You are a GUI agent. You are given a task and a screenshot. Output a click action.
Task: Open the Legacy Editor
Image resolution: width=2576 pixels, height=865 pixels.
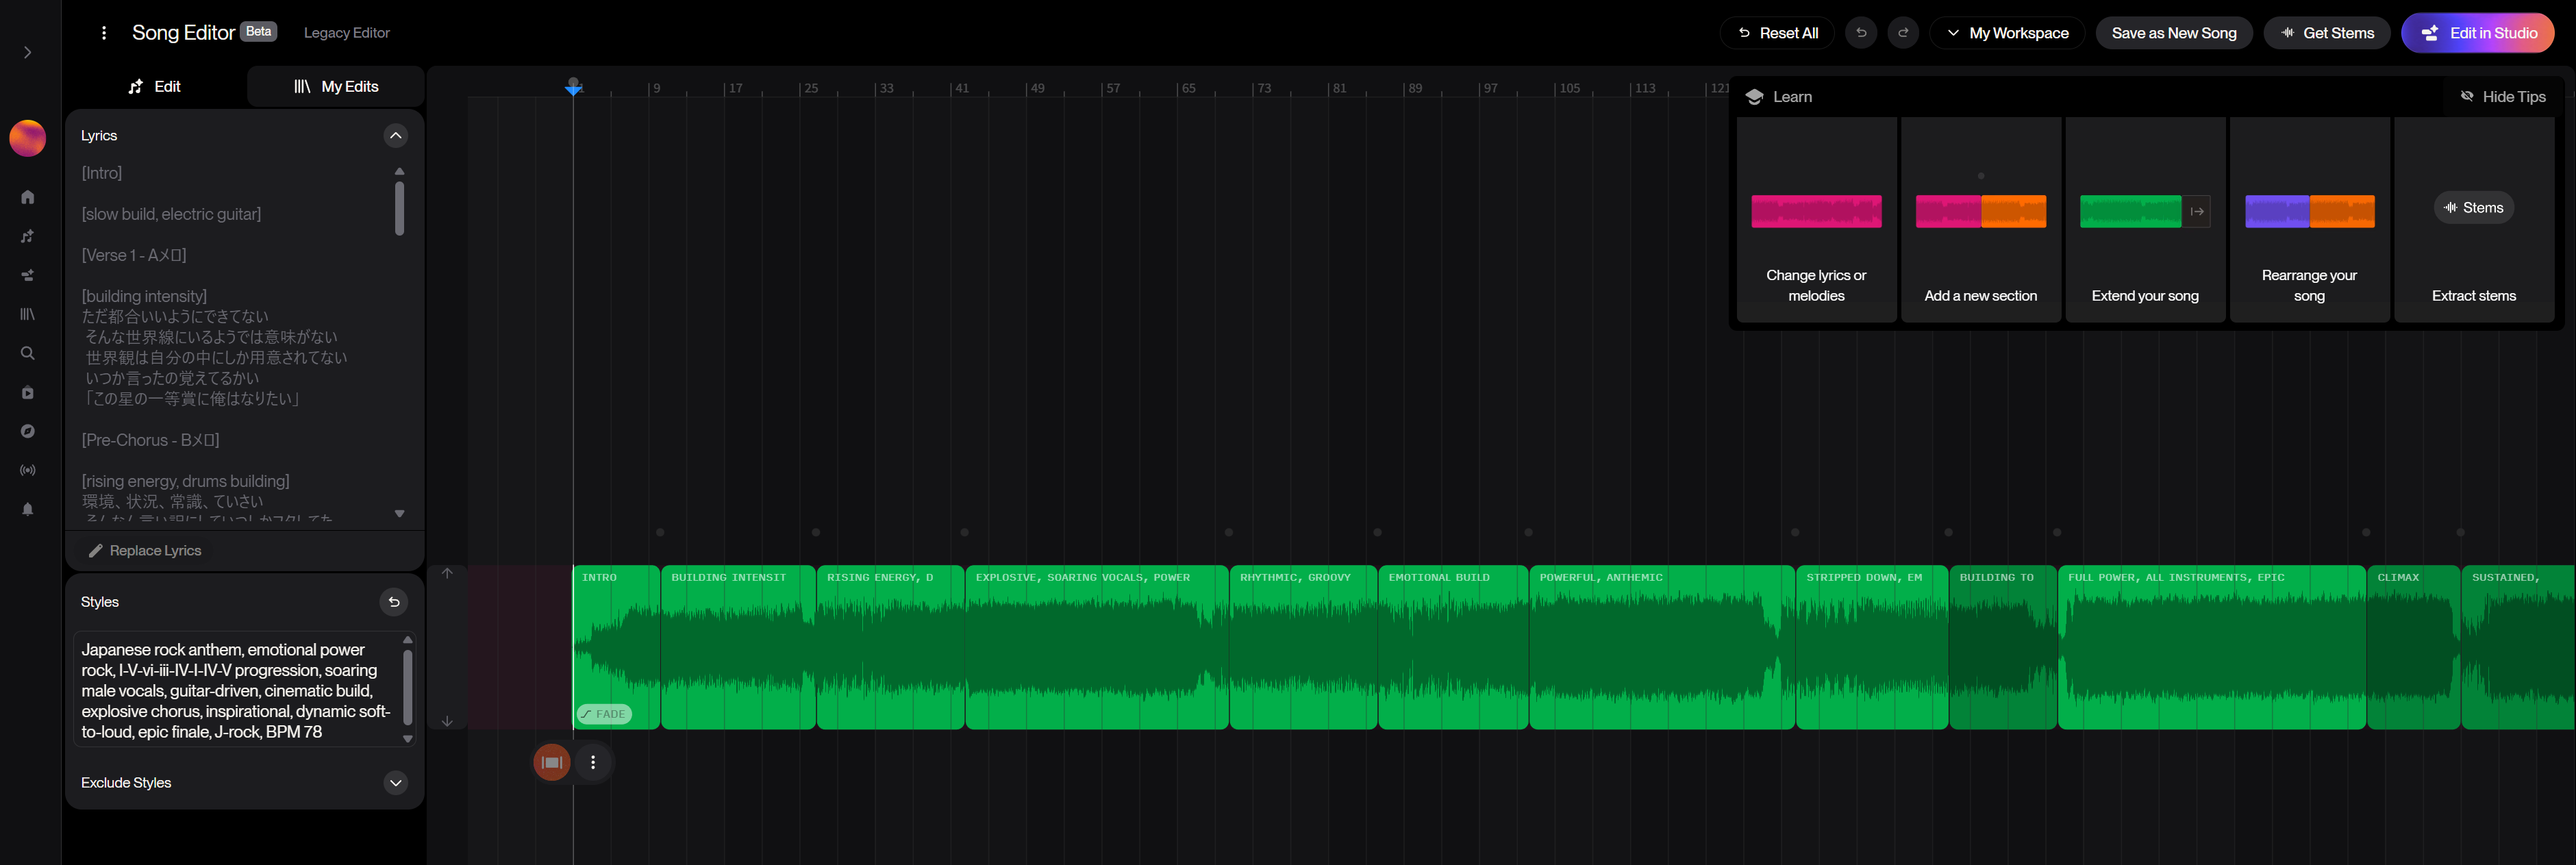tap(346, 32)
